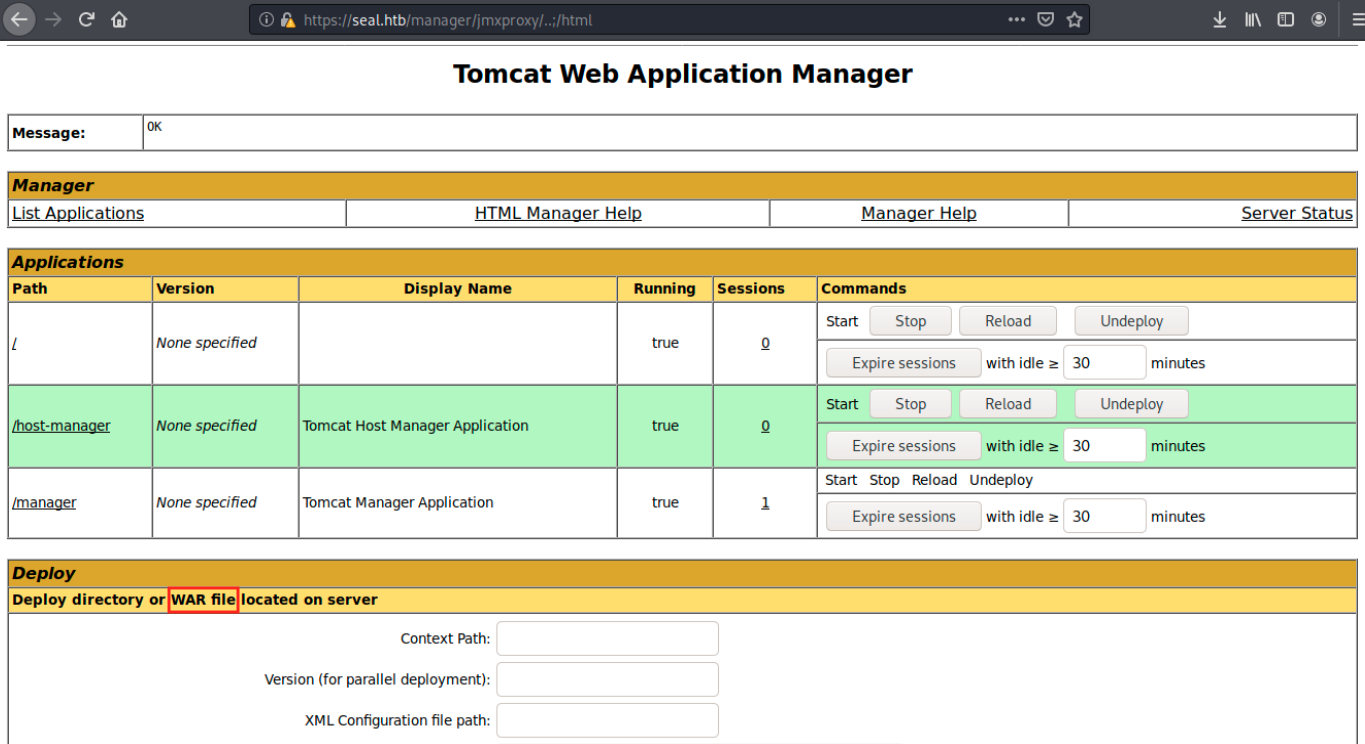Click the Version parallel deployment field
Screen dimensions: 1365x744
coord(607,679)
